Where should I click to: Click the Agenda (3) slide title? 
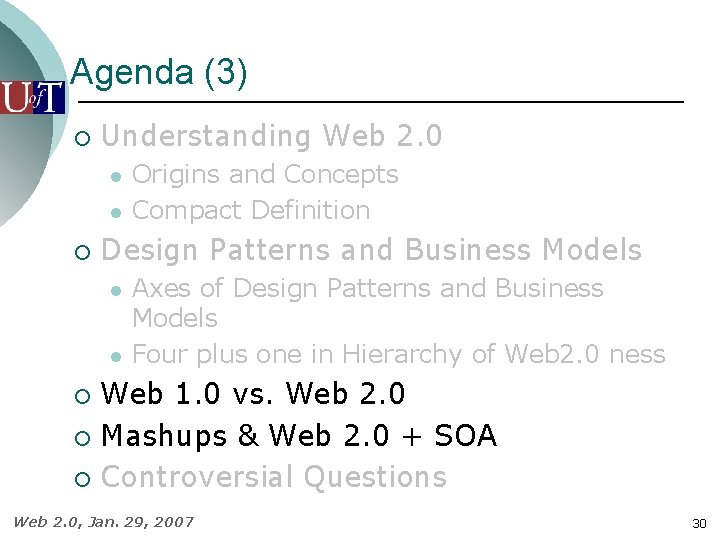pos(159,72)
